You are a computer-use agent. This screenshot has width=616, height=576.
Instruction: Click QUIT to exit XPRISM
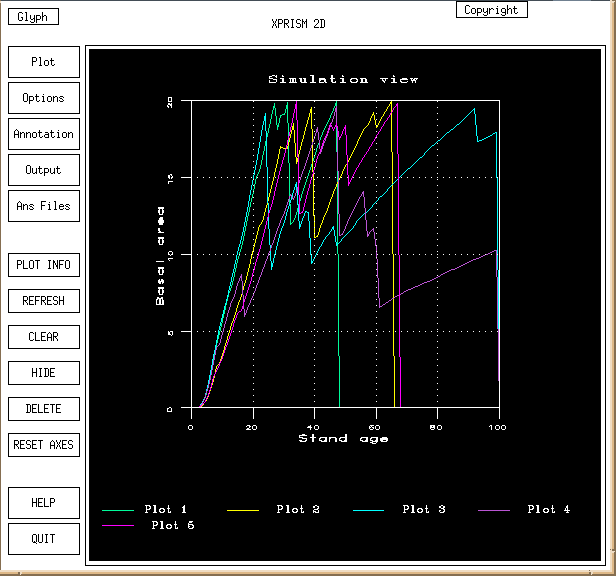tap(44, 539)
